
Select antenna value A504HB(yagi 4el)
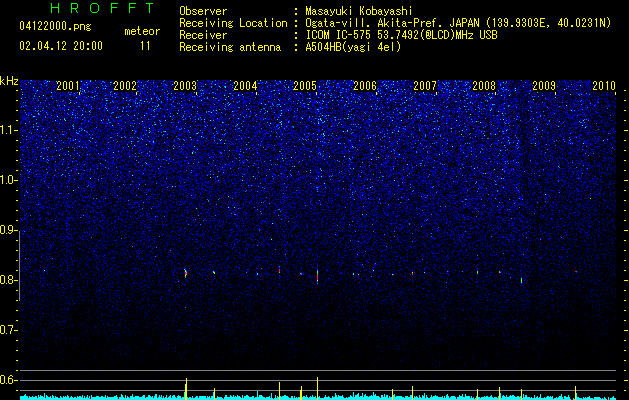coord(353,47)
